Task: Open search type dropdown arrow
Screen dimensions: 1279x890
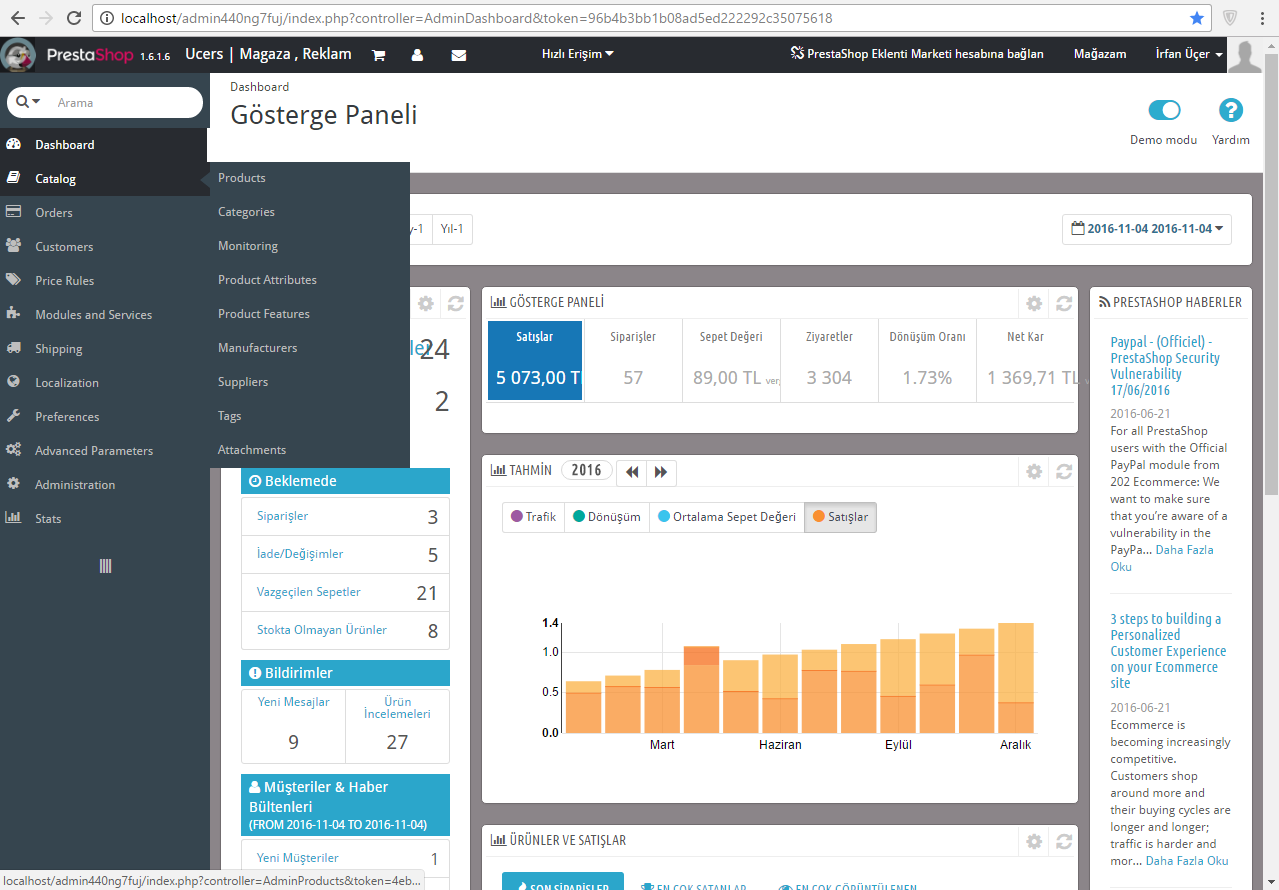Action: point(29,102)
